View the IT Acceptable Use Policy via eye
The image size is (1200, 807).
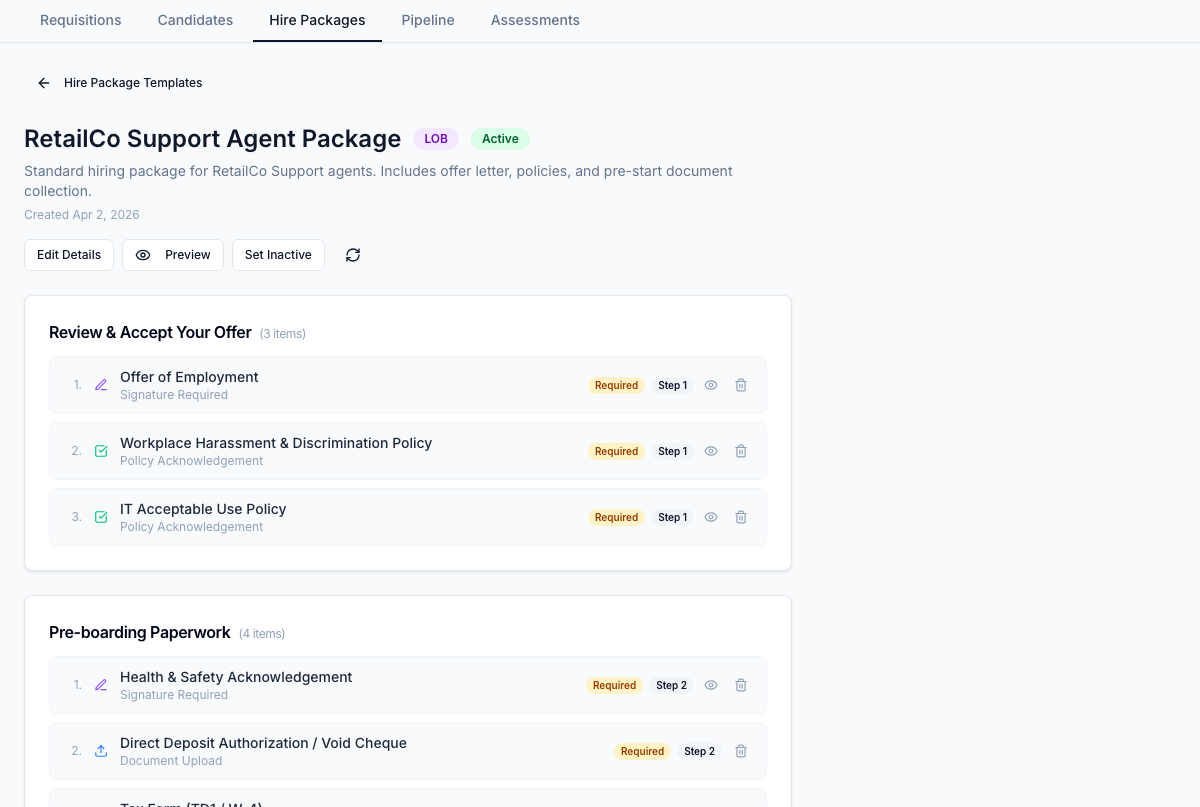tap(711, 517)
